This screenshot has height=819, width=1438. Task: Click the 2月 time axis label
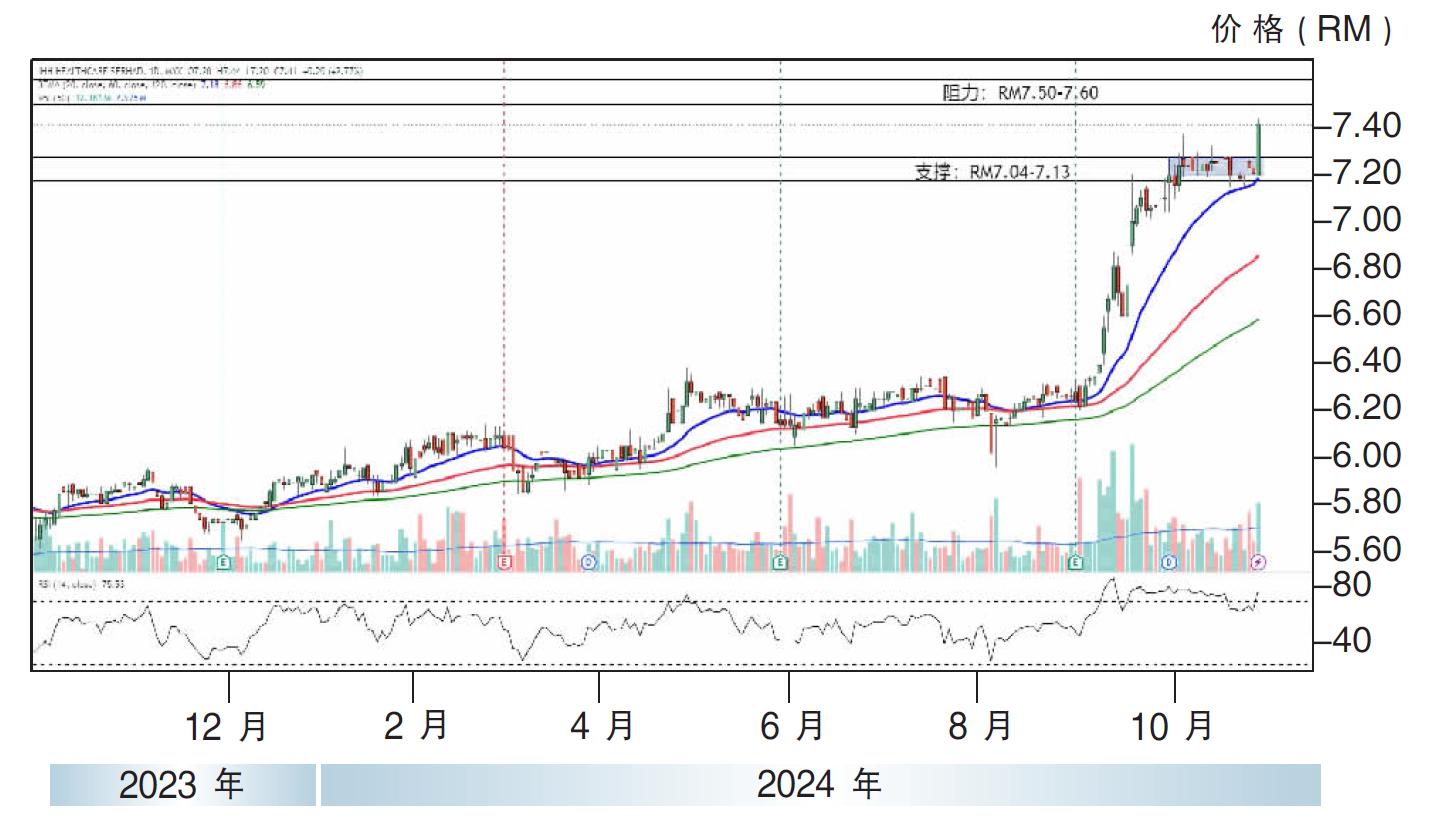pyautogui.click(x=417, y=725)
